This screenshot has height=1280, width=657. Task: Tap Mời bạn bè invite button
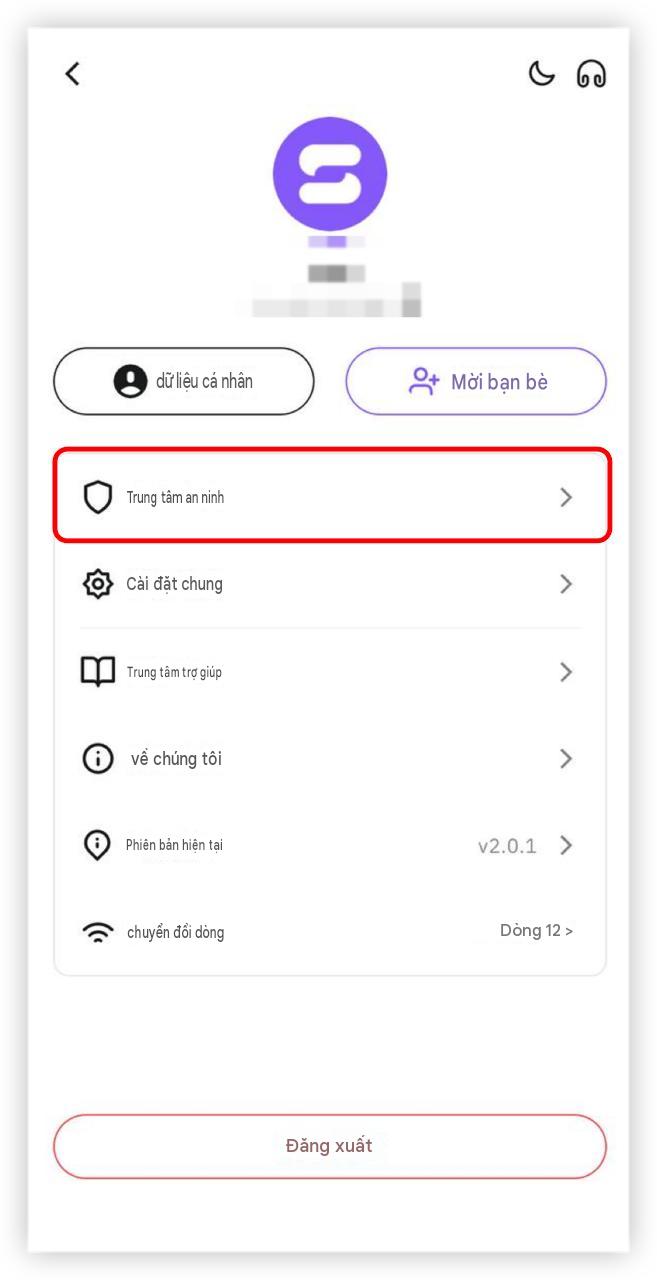(x=476, y=381)
